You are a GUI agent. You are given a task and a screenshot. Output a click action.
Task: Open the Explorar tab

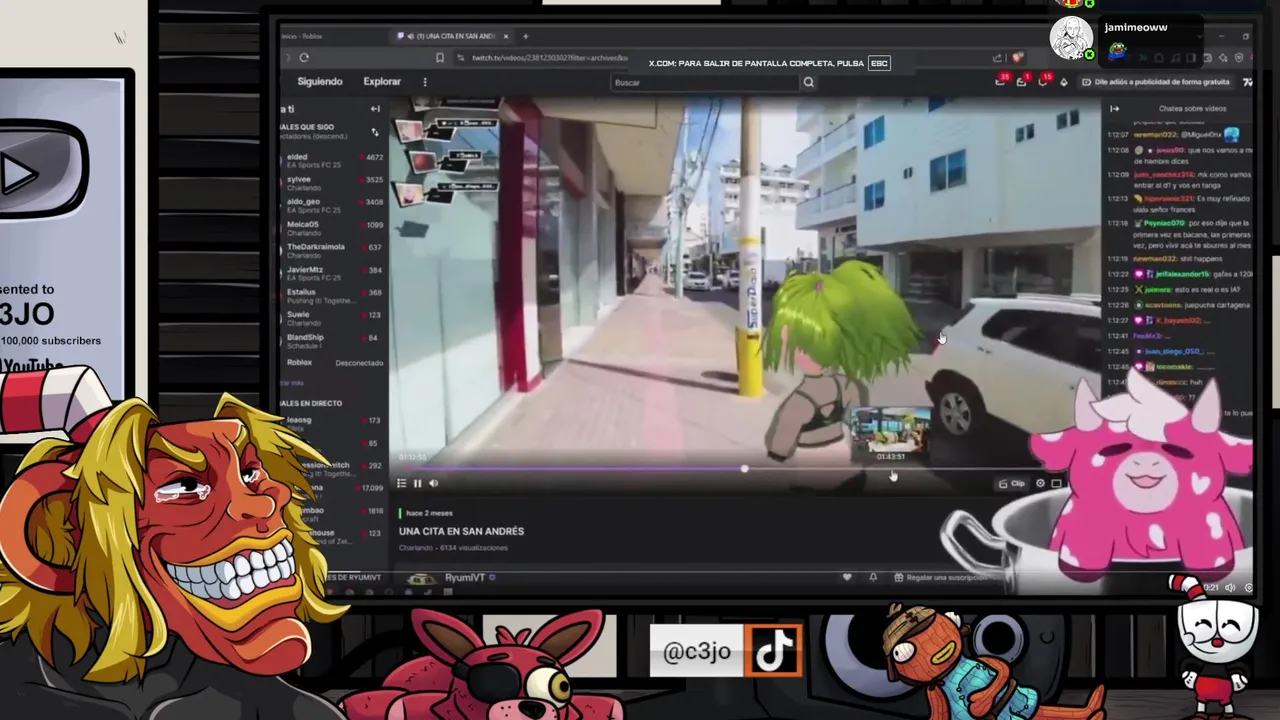[382, 82]
